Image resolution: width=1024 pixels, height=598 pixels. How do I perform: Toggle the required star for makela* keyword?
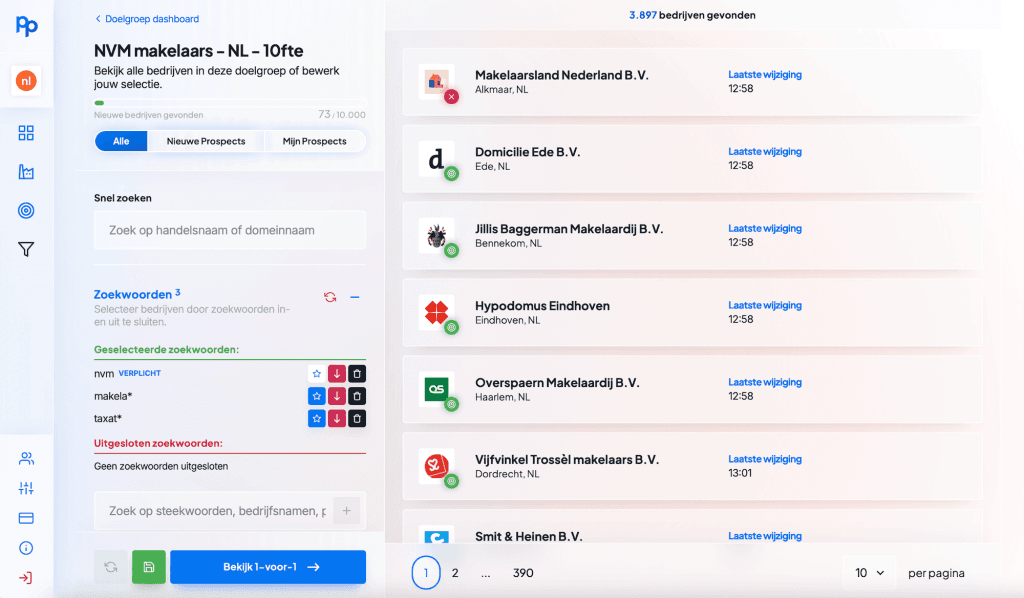pyautogui.click(x=316, y=396)
